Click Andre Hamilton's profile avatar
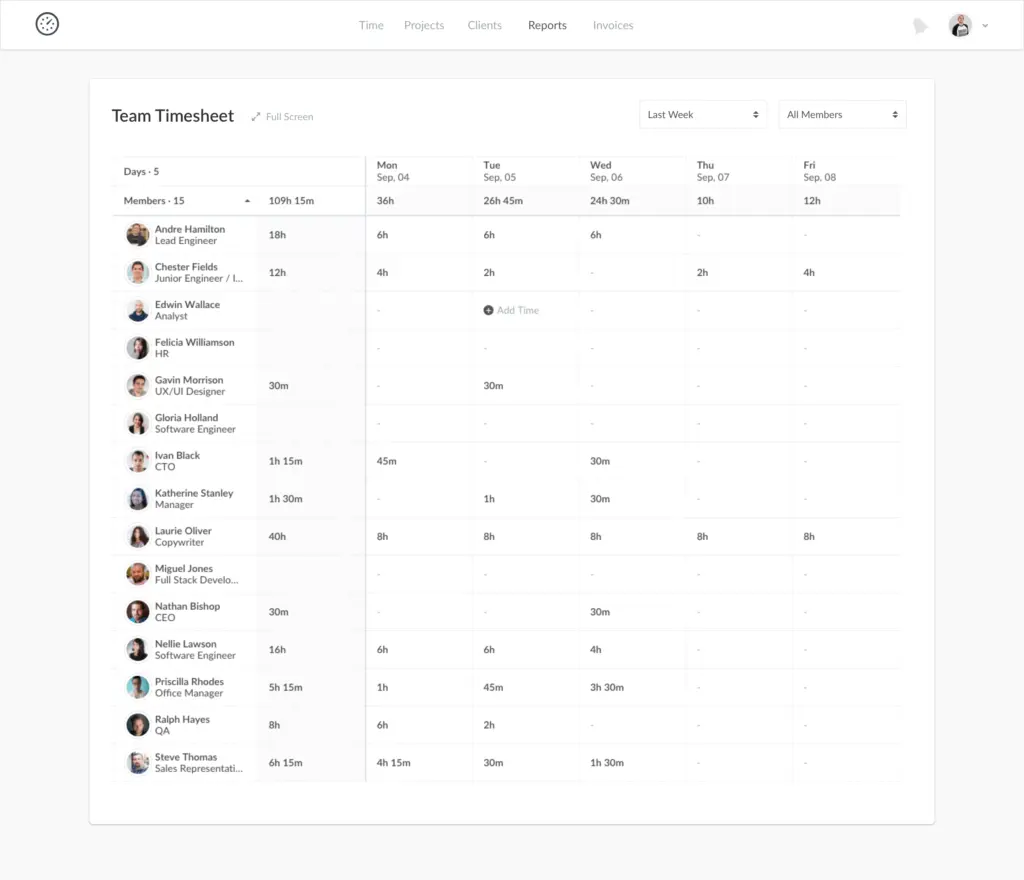This screenshot has width=1024, height=880. pos(137,234)
